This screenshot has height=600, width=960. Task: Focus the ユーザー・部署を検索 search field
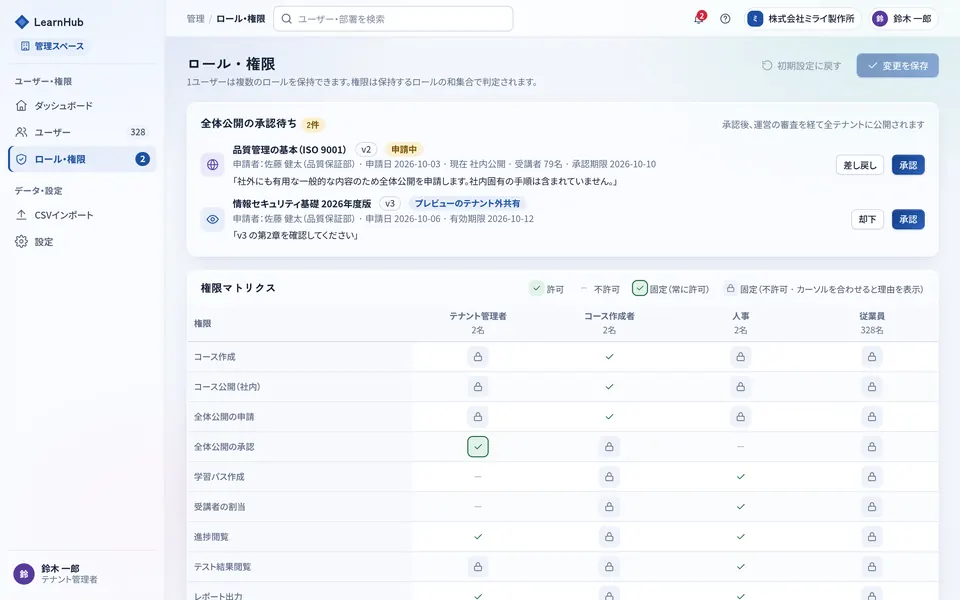click(393, 19)
